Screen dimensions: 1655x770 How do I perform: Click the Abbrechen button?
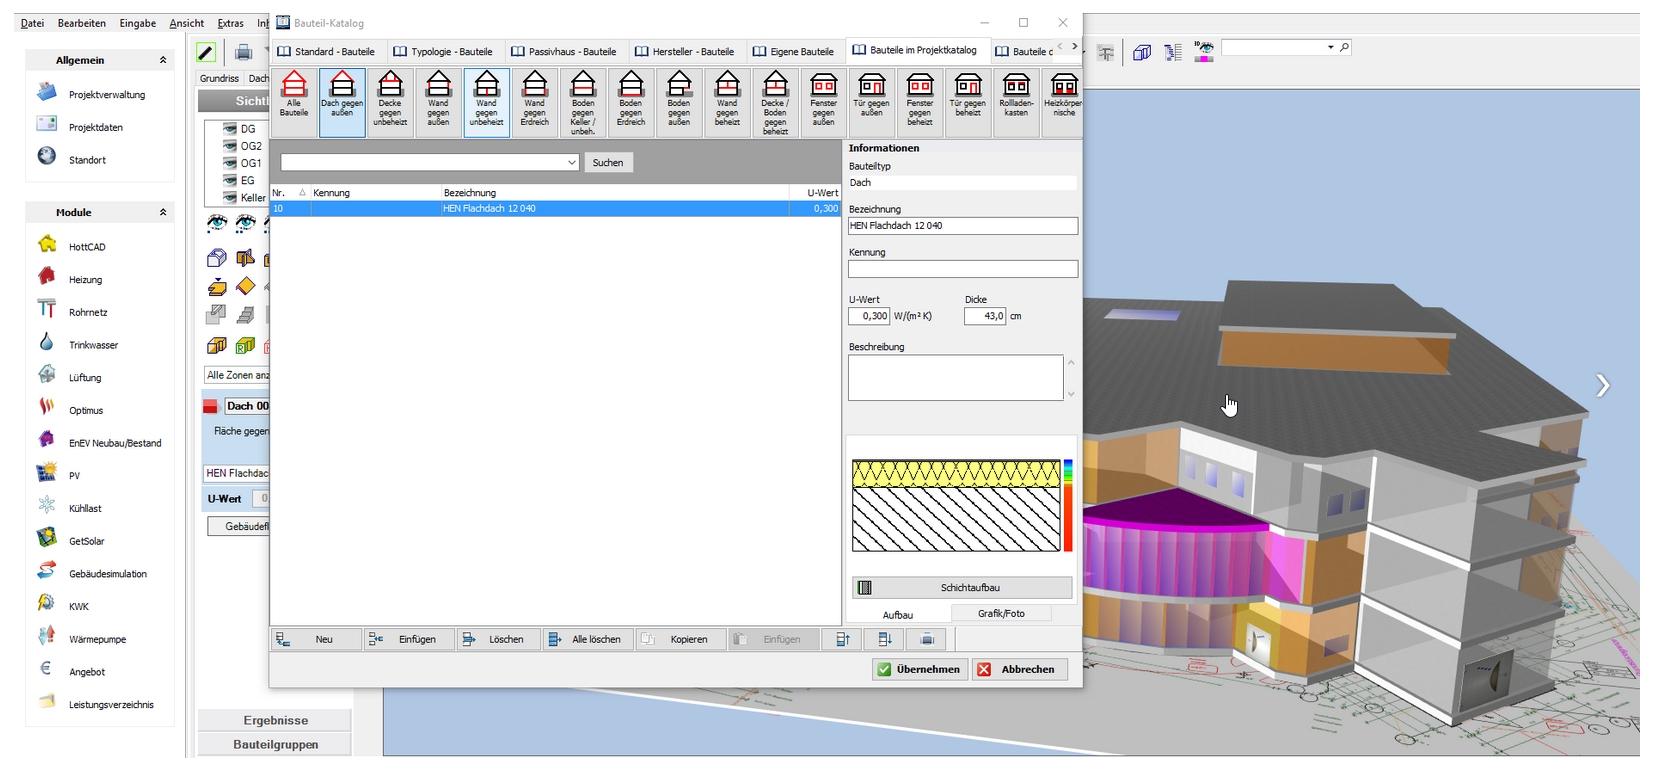[x=1019, y=669]
